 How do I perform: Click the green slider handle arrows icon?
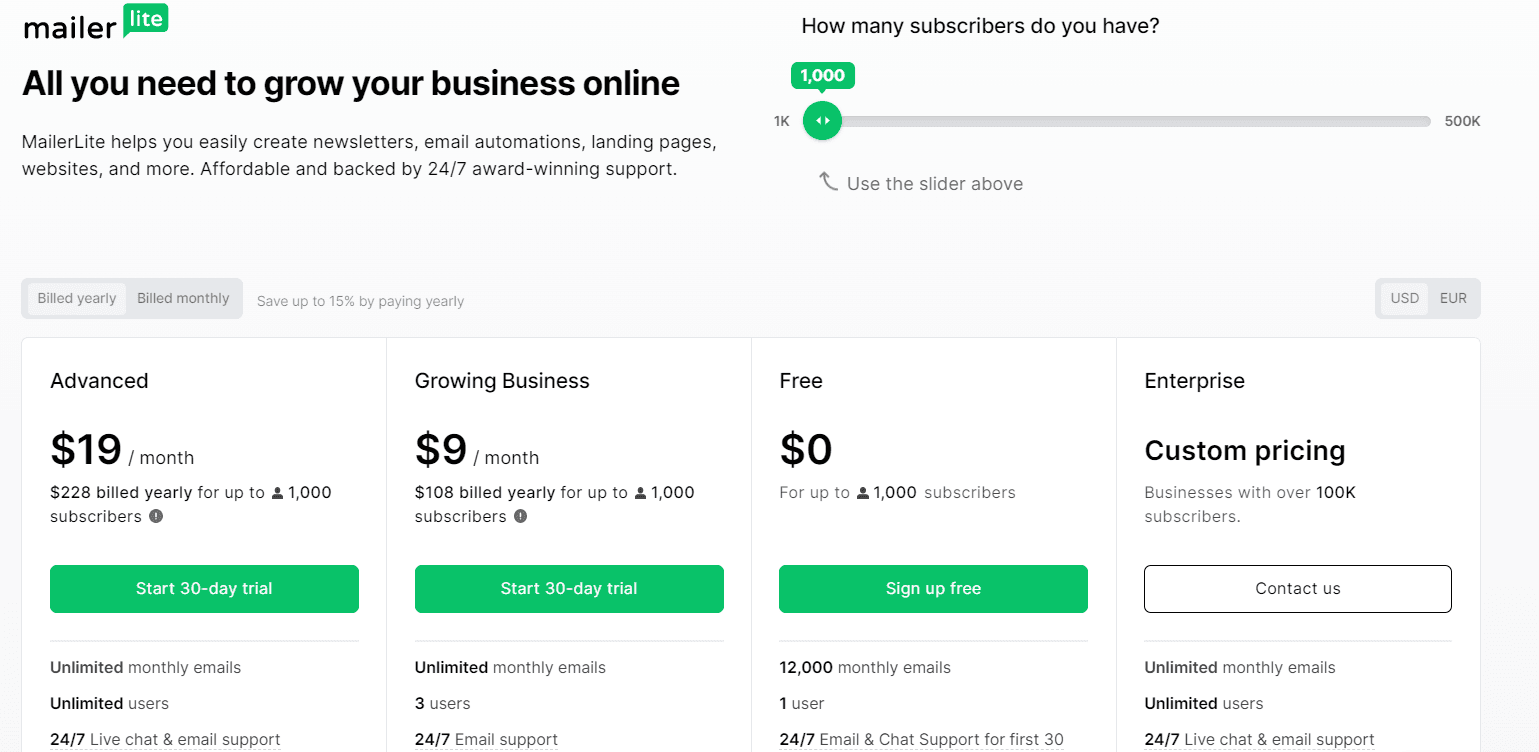pyautogui.click(x=822, y=120)
